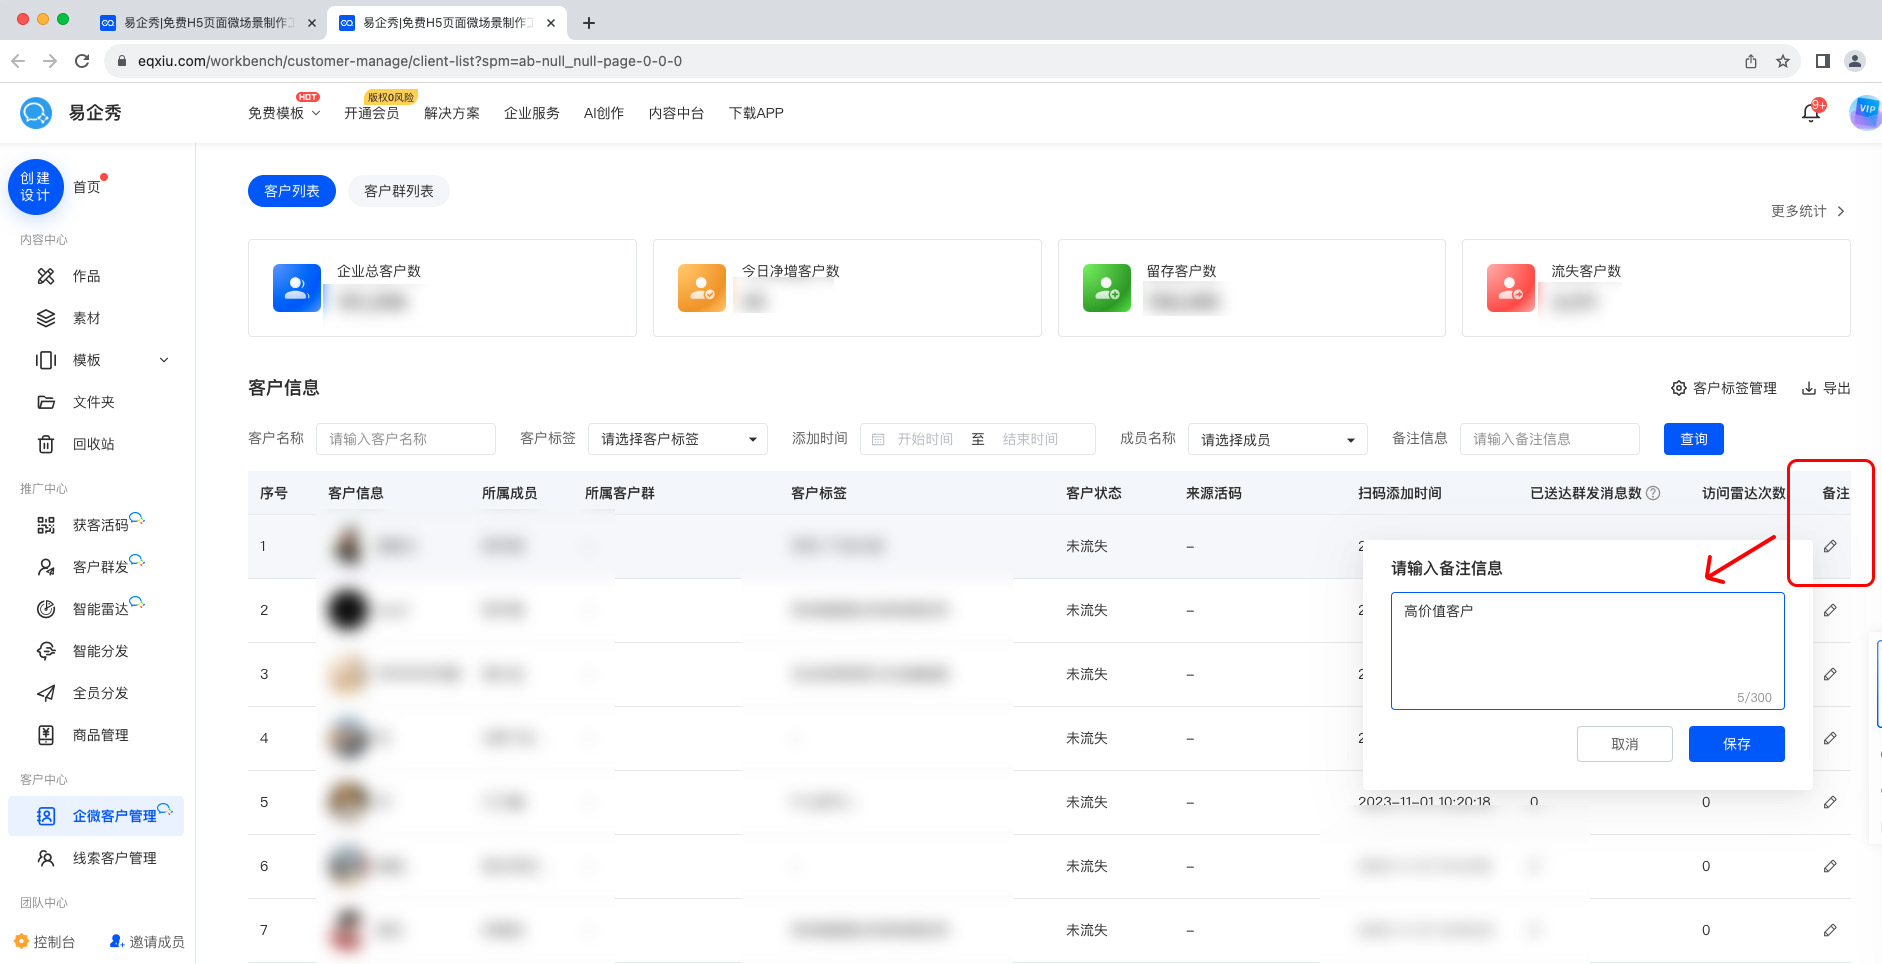Click the 回收站 trash icon

click(x=46, y=444)
